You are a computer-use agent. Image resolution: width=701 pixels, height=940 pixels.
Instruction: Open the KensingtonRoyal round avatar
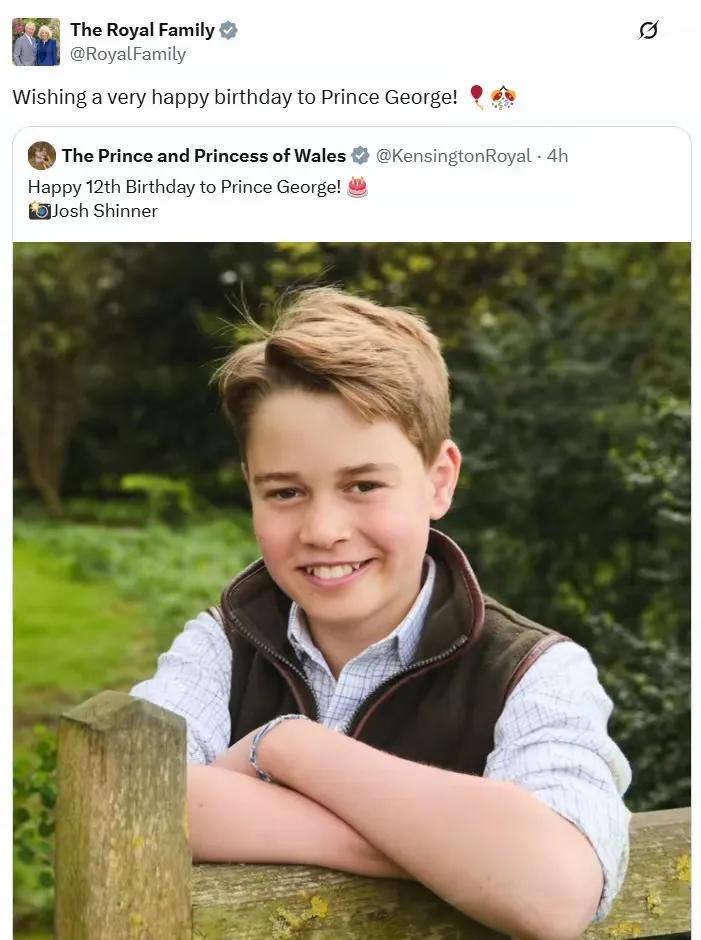tap(41, 156)
